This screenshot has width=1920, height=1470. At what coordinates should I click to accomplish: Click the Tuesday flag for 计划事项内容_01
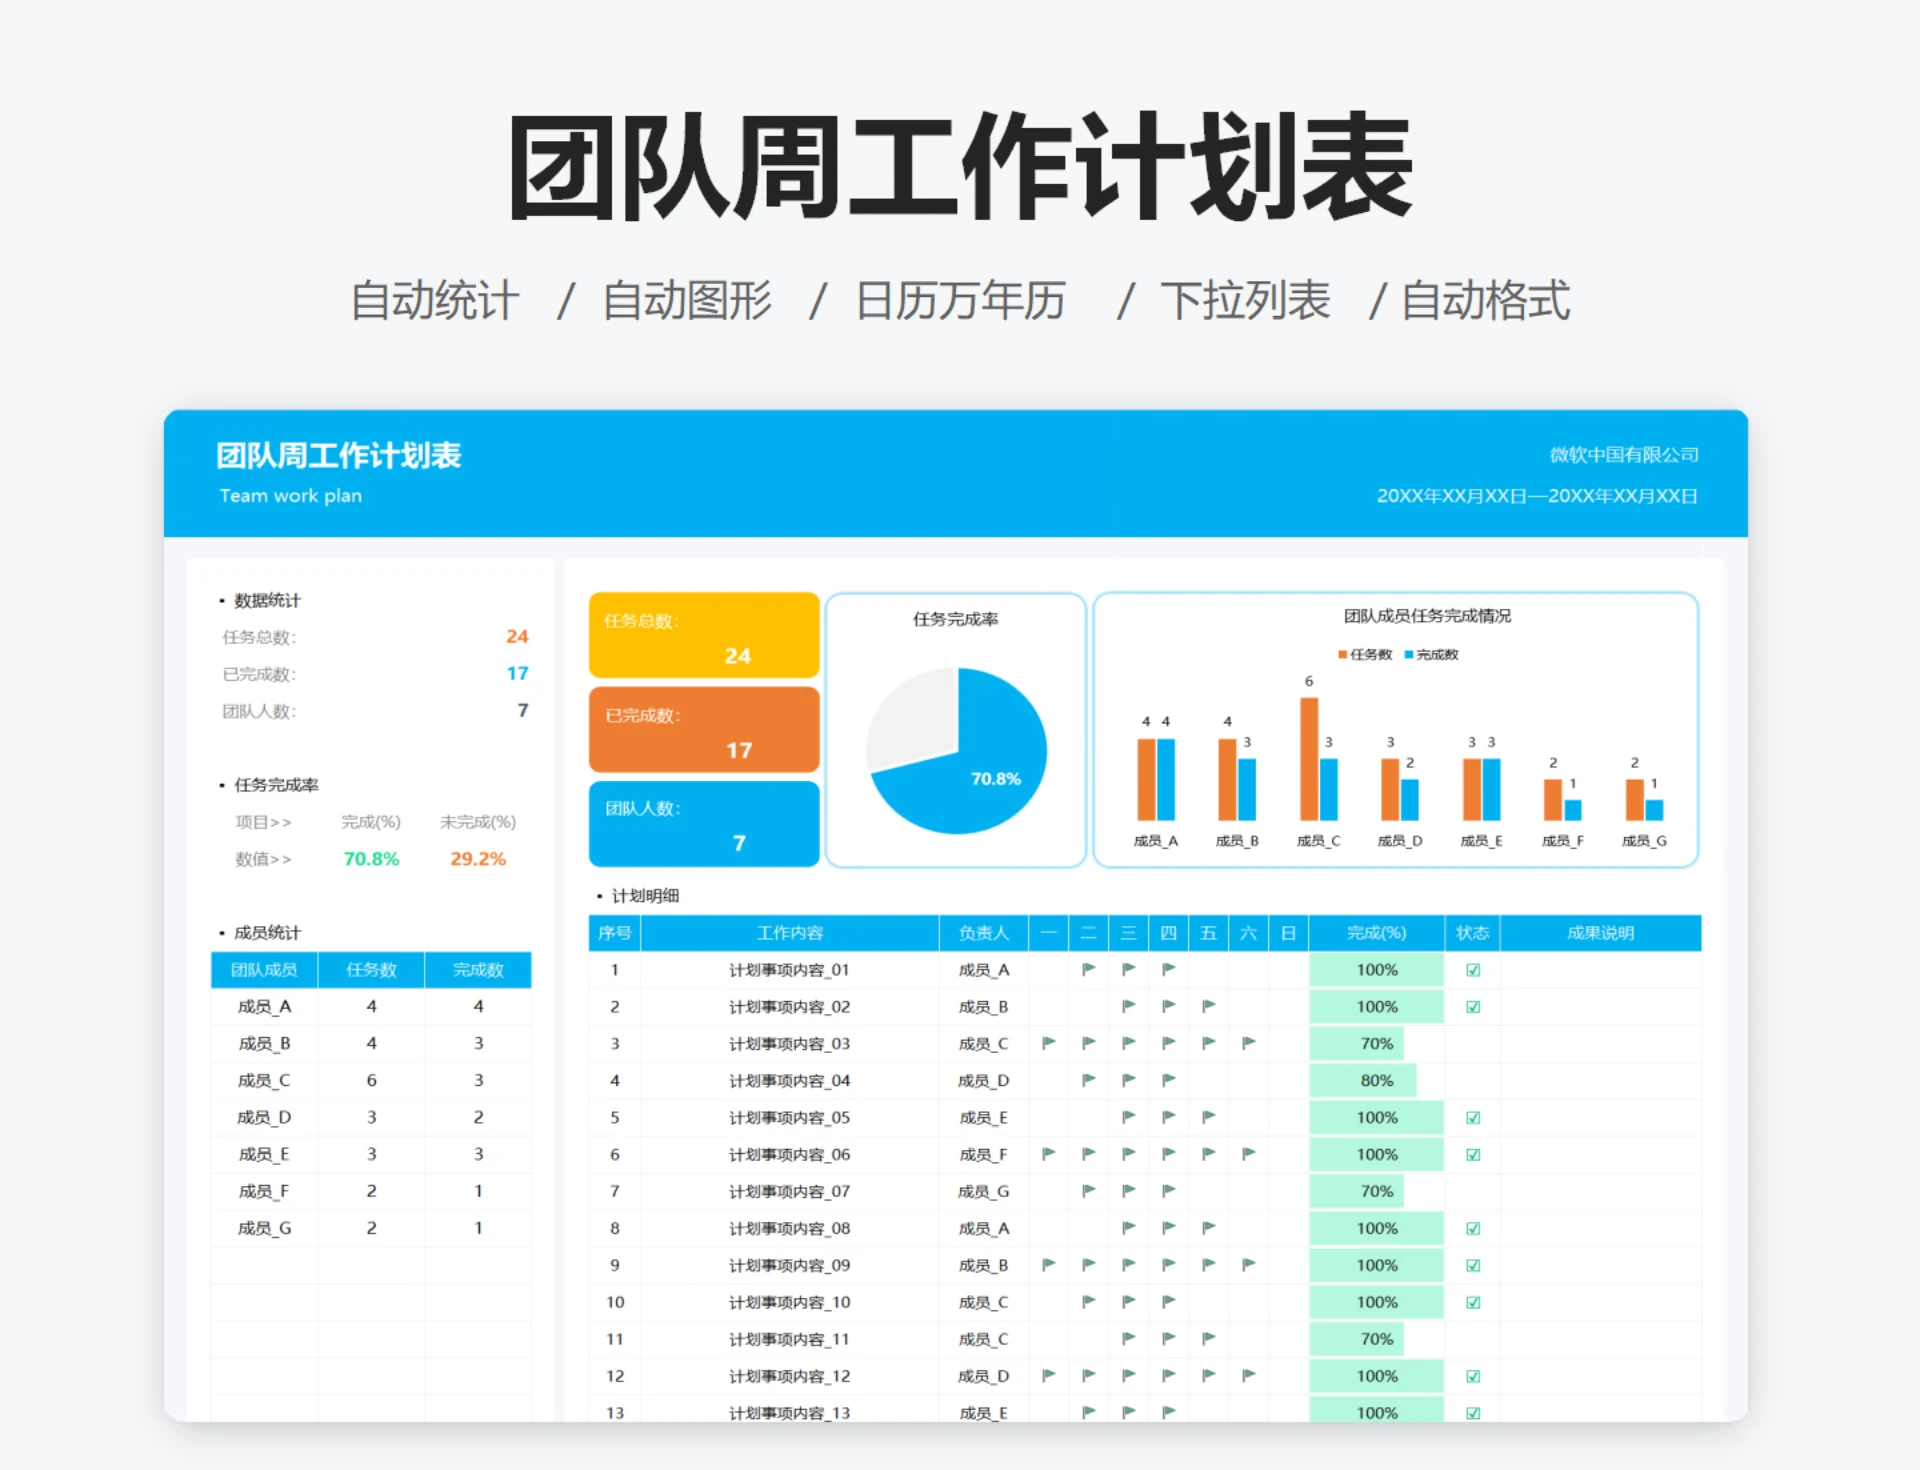[x=1088, y=969]
